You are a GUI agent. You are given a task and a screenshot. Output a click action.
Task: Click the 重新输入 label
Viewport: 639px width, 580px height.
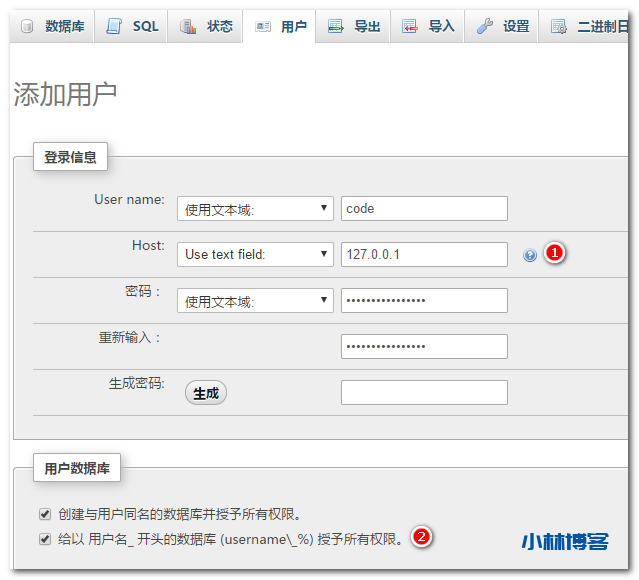[129, 337]
